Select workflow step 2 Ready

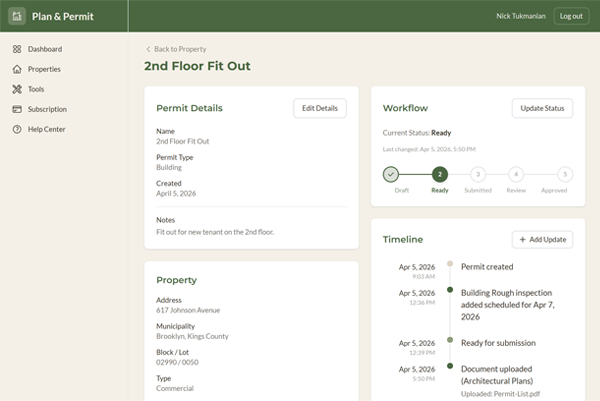pyautogui.click(x=440, y=174)
